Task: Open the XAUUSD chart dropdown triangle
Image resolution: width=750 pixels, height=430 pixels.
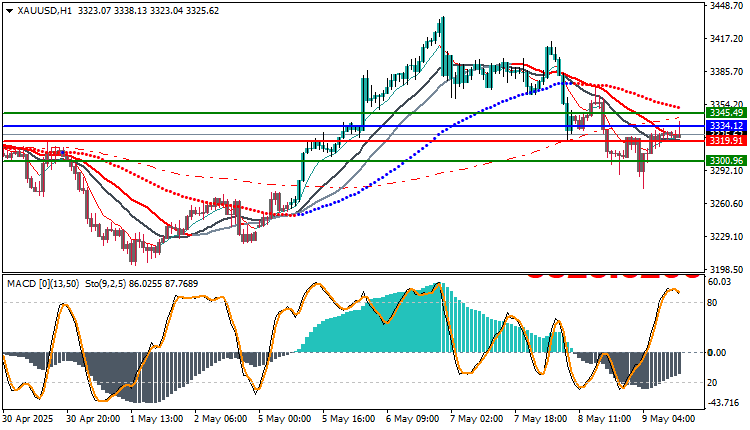Action: coord(10,11)
